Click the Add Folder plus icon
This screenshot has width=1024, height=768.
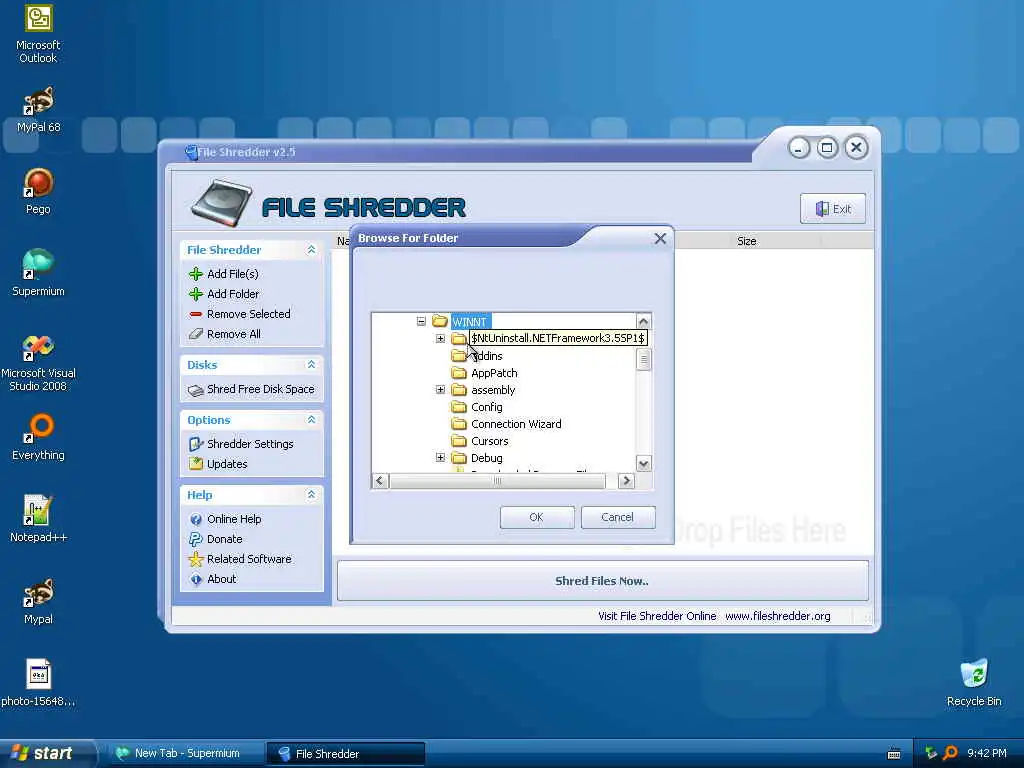(196, 294)
